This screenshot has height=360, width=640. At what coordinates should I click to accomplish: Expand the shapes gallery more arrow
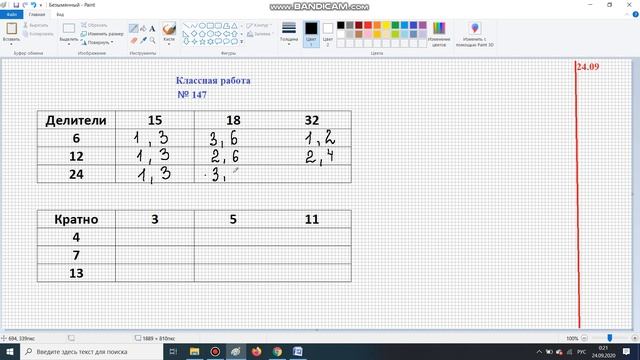point(242,42)
